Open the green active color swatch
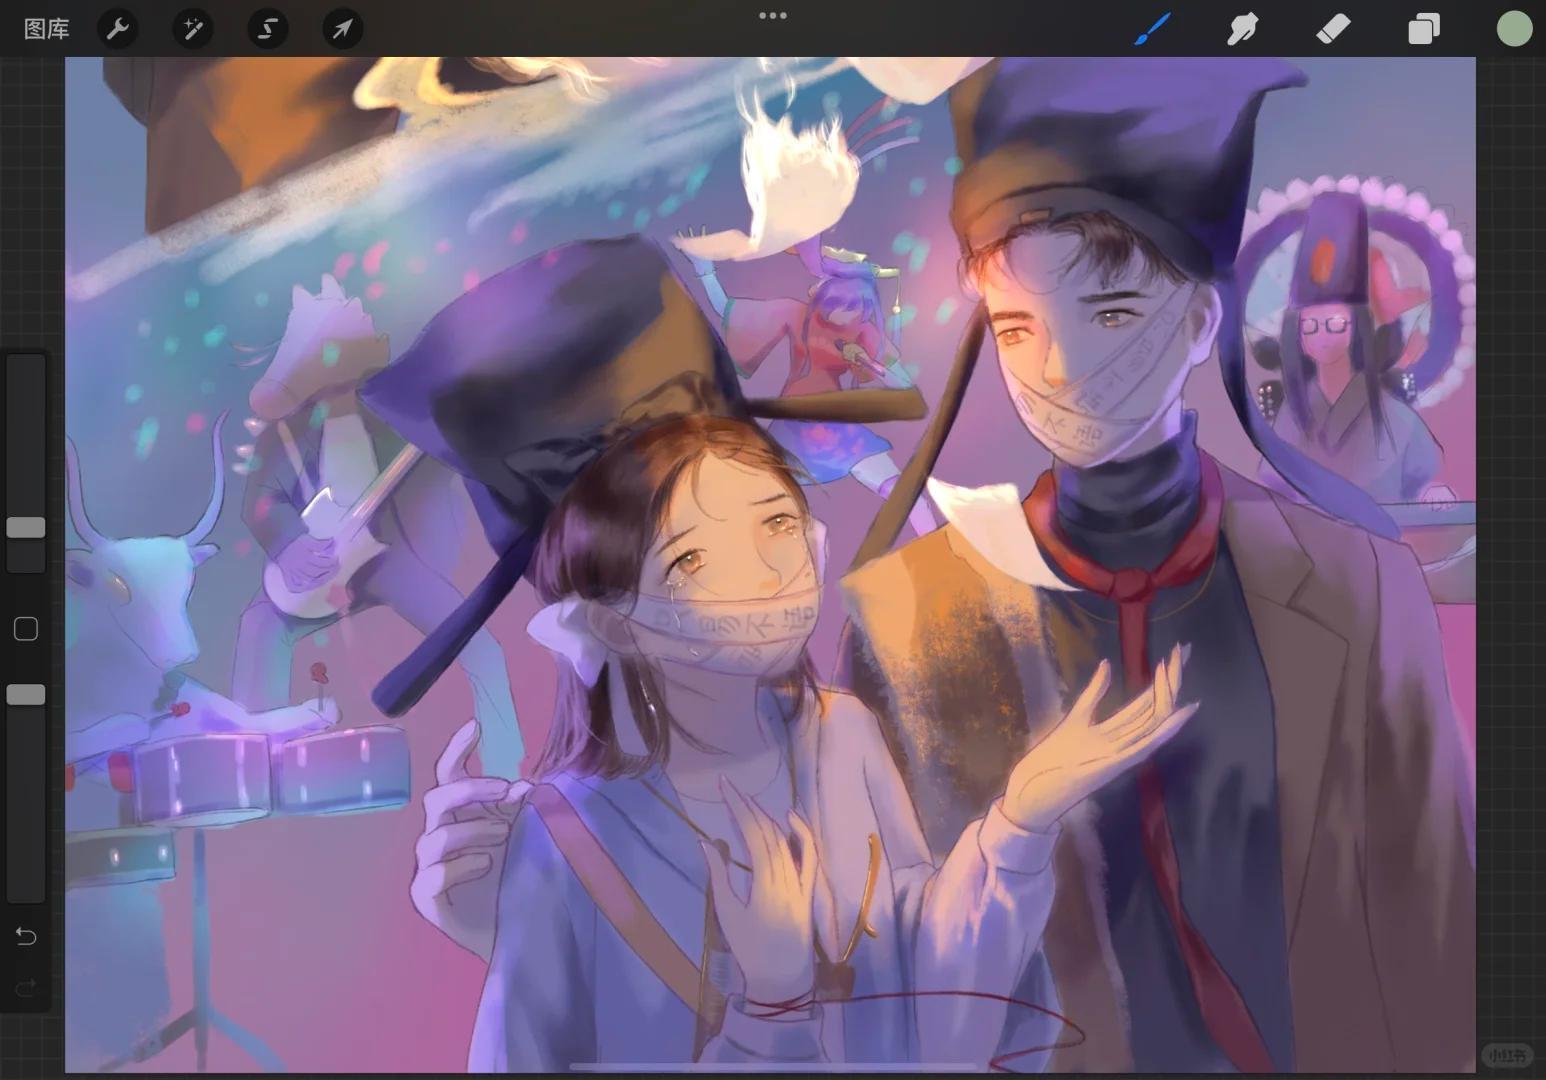Viewport: 1546px width, 1080px height. 1514,29
